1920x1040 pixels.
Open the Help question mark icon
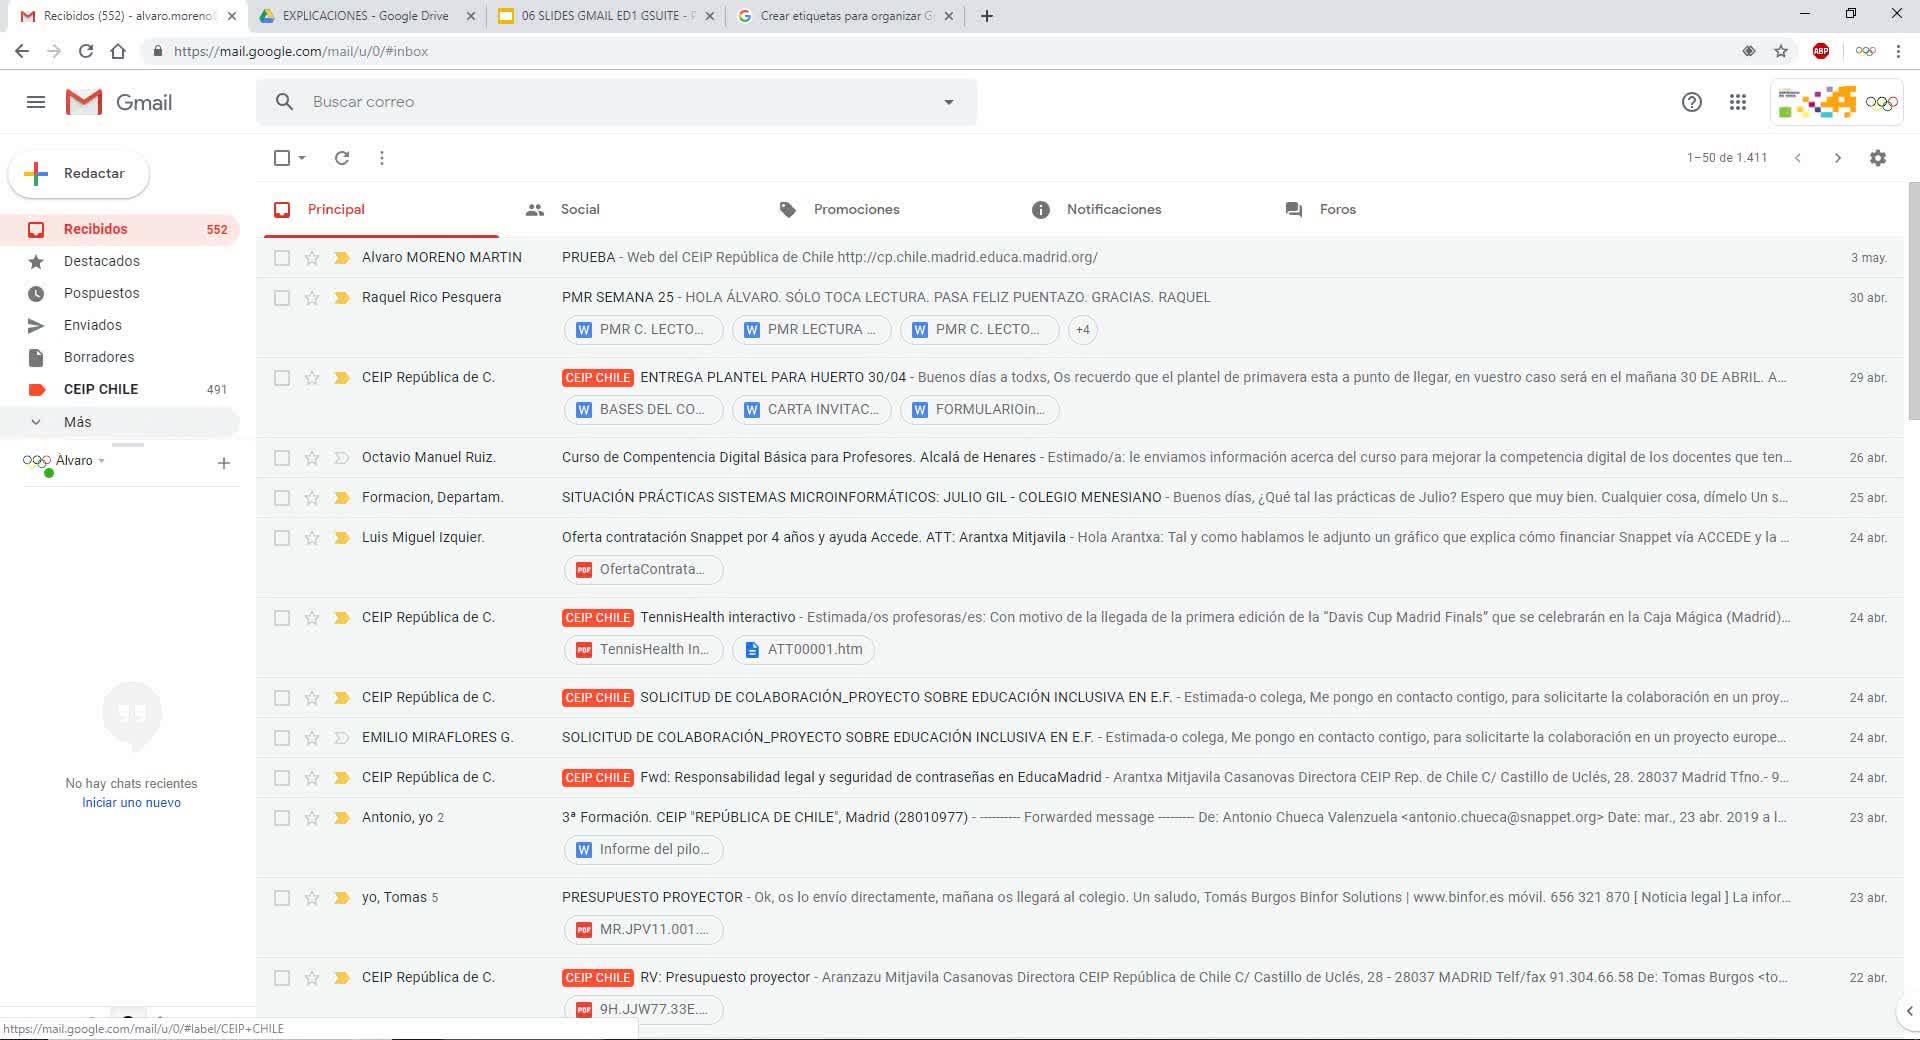tap(1691, 102)
